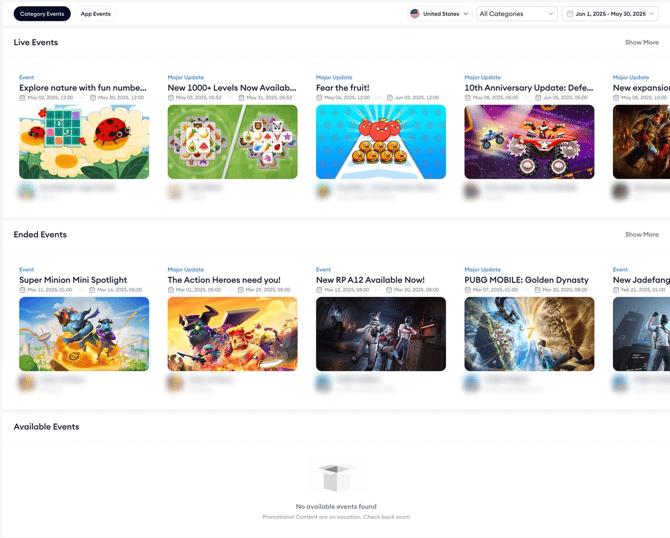Click the chevron arrow of All Categories
The height and width of the screenshot is (538, 670).
coord(551,14)
